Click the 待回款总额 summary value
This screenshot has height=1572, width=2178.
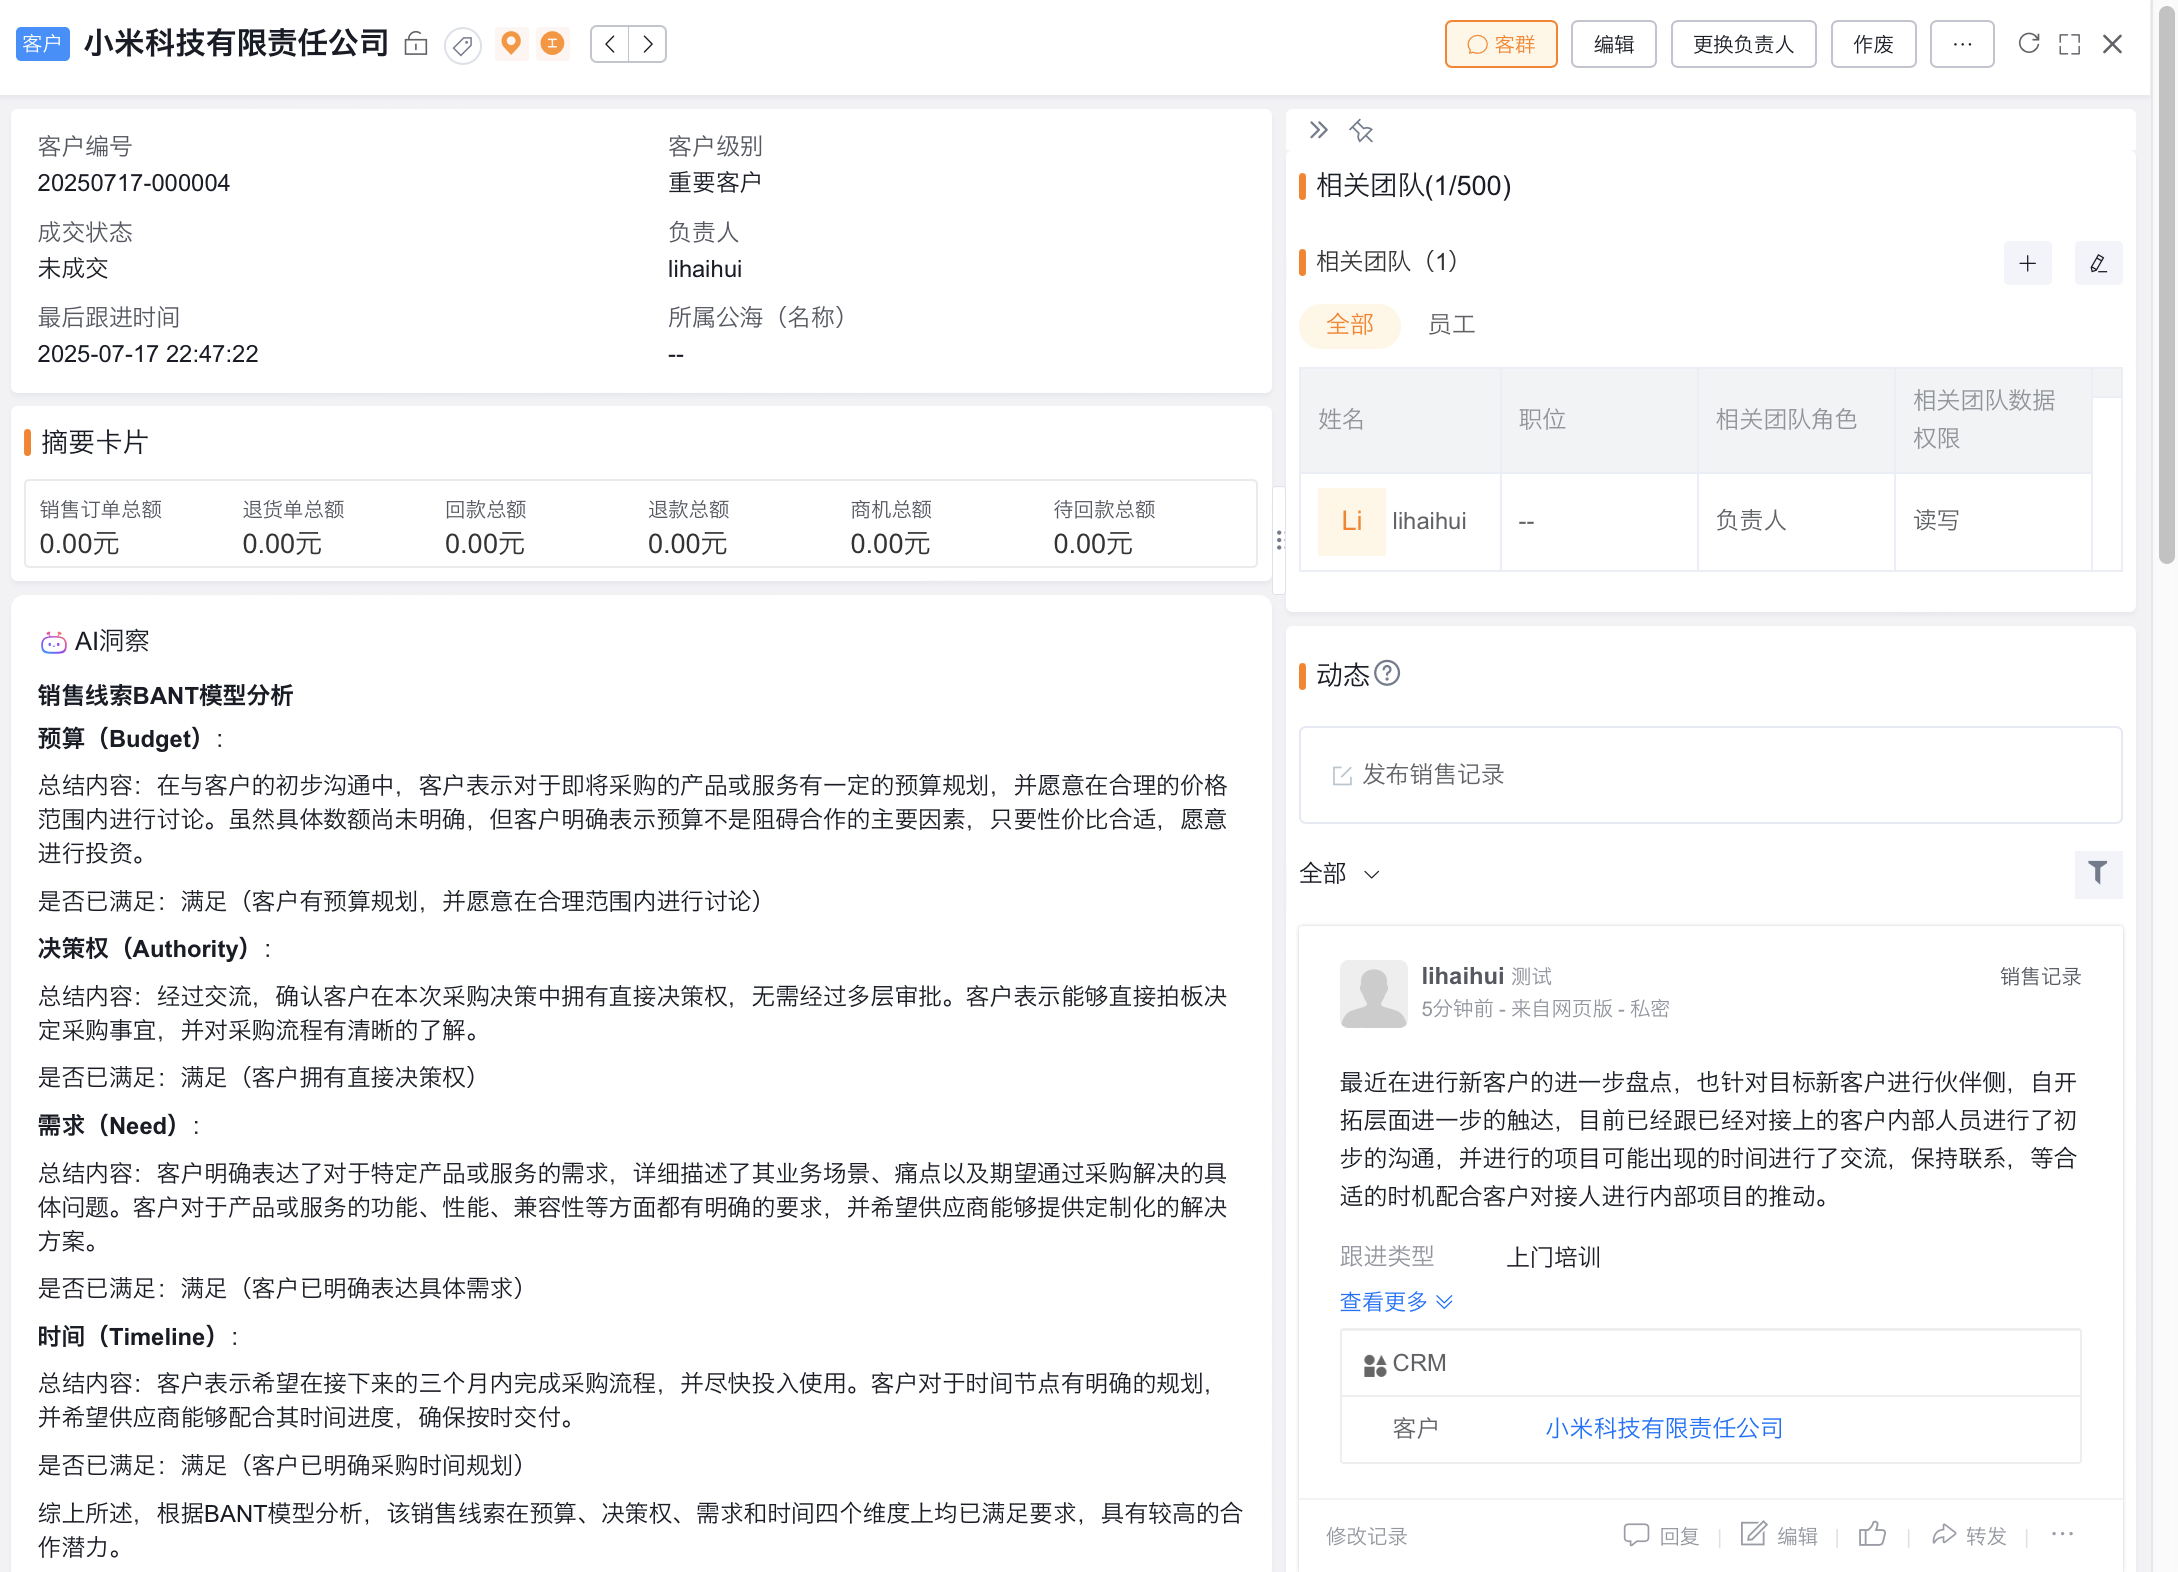(1093, 544)
